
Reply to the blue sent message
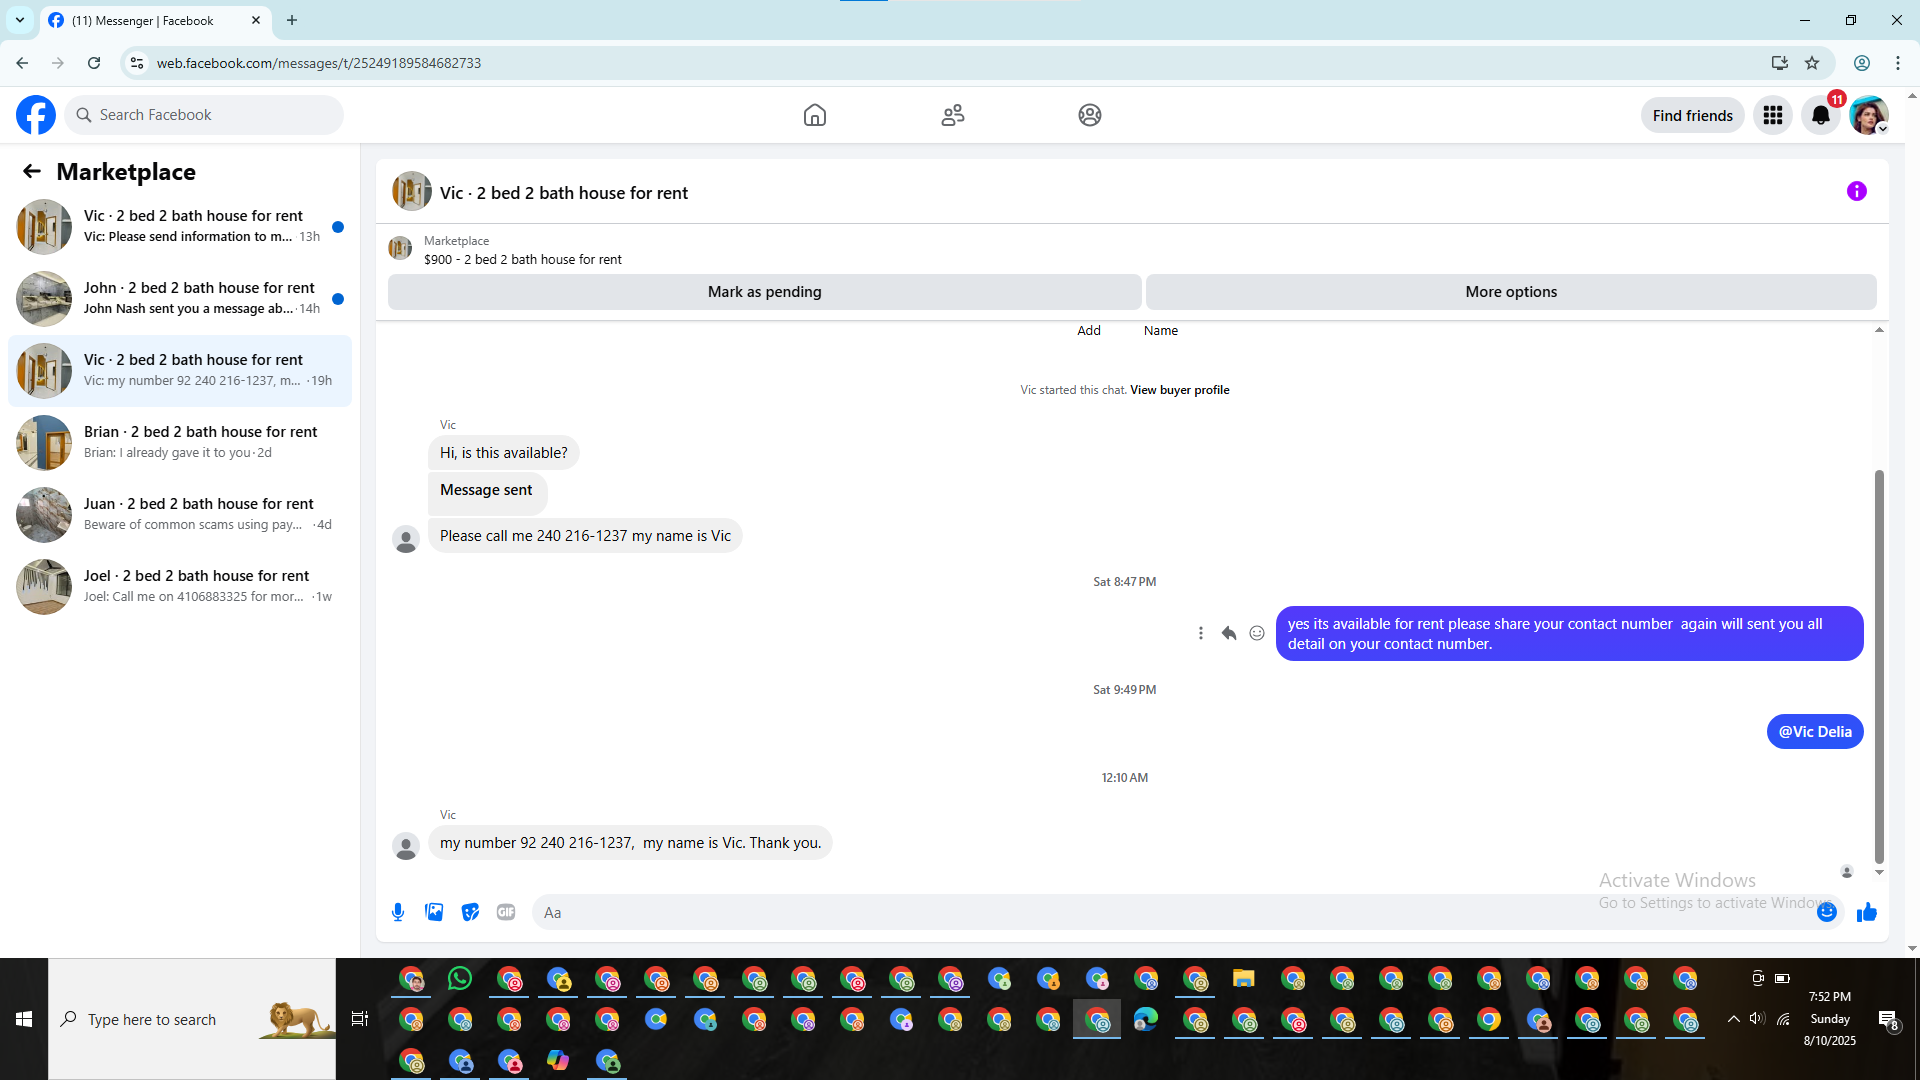tap(1229, 633)
